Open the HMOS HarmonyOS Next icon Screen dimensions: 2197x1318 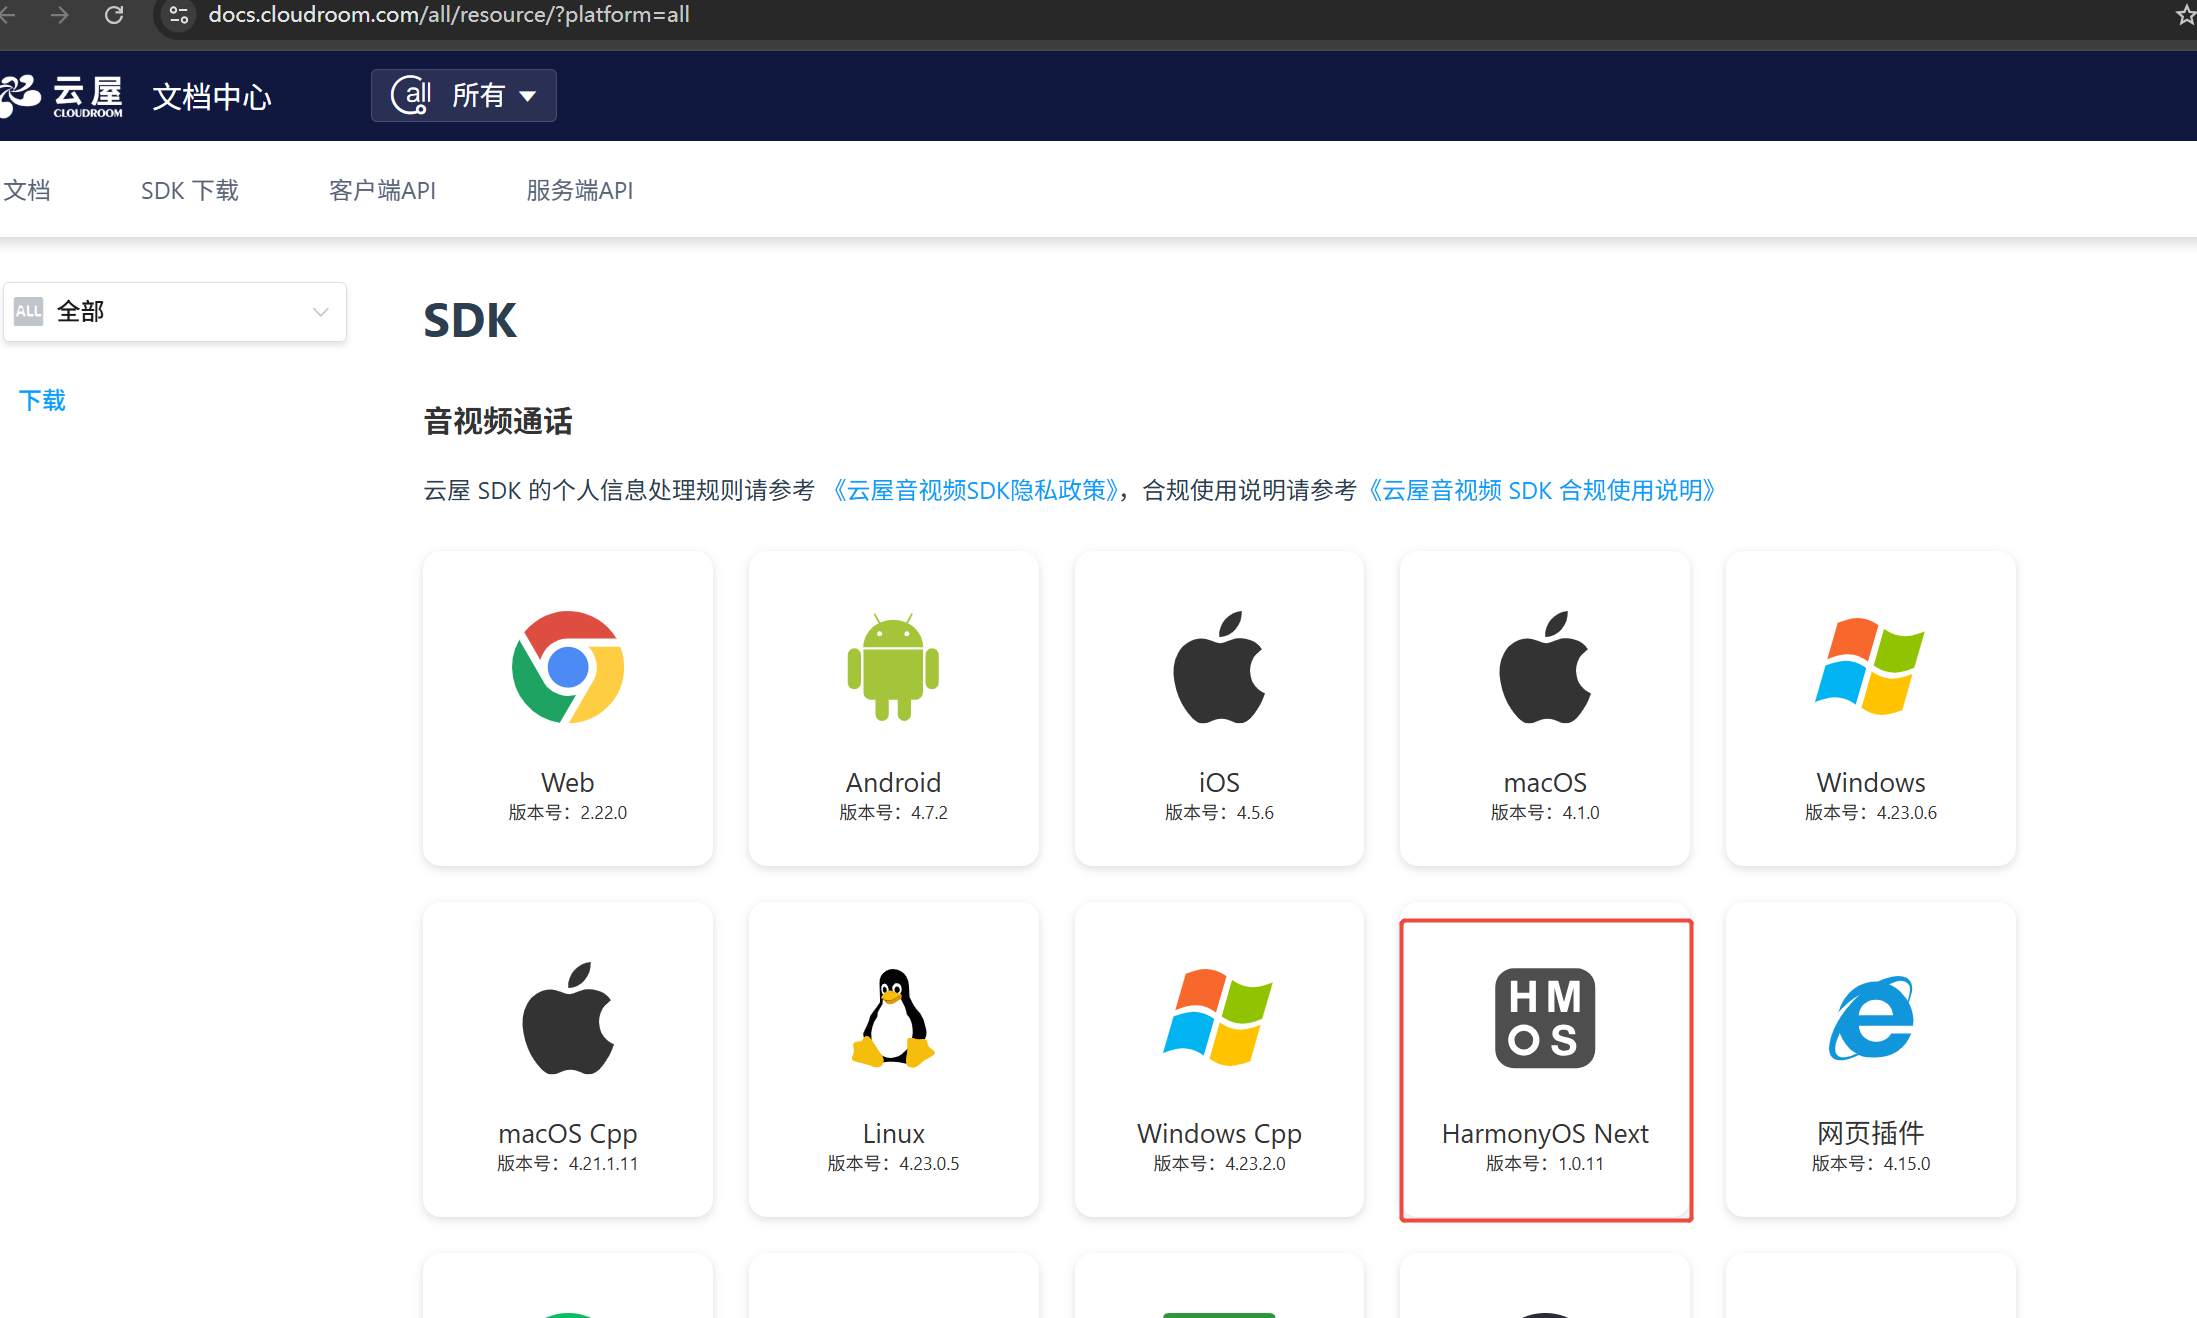[x=1545, y=1018]
